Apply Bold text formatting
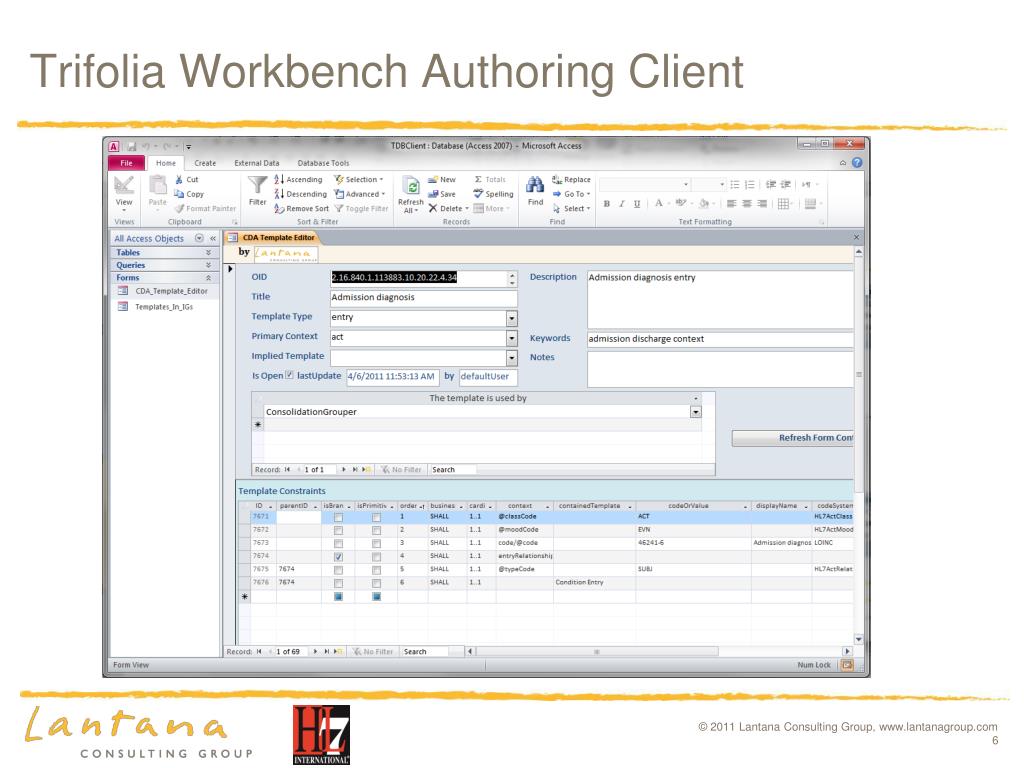 (607, 204)
